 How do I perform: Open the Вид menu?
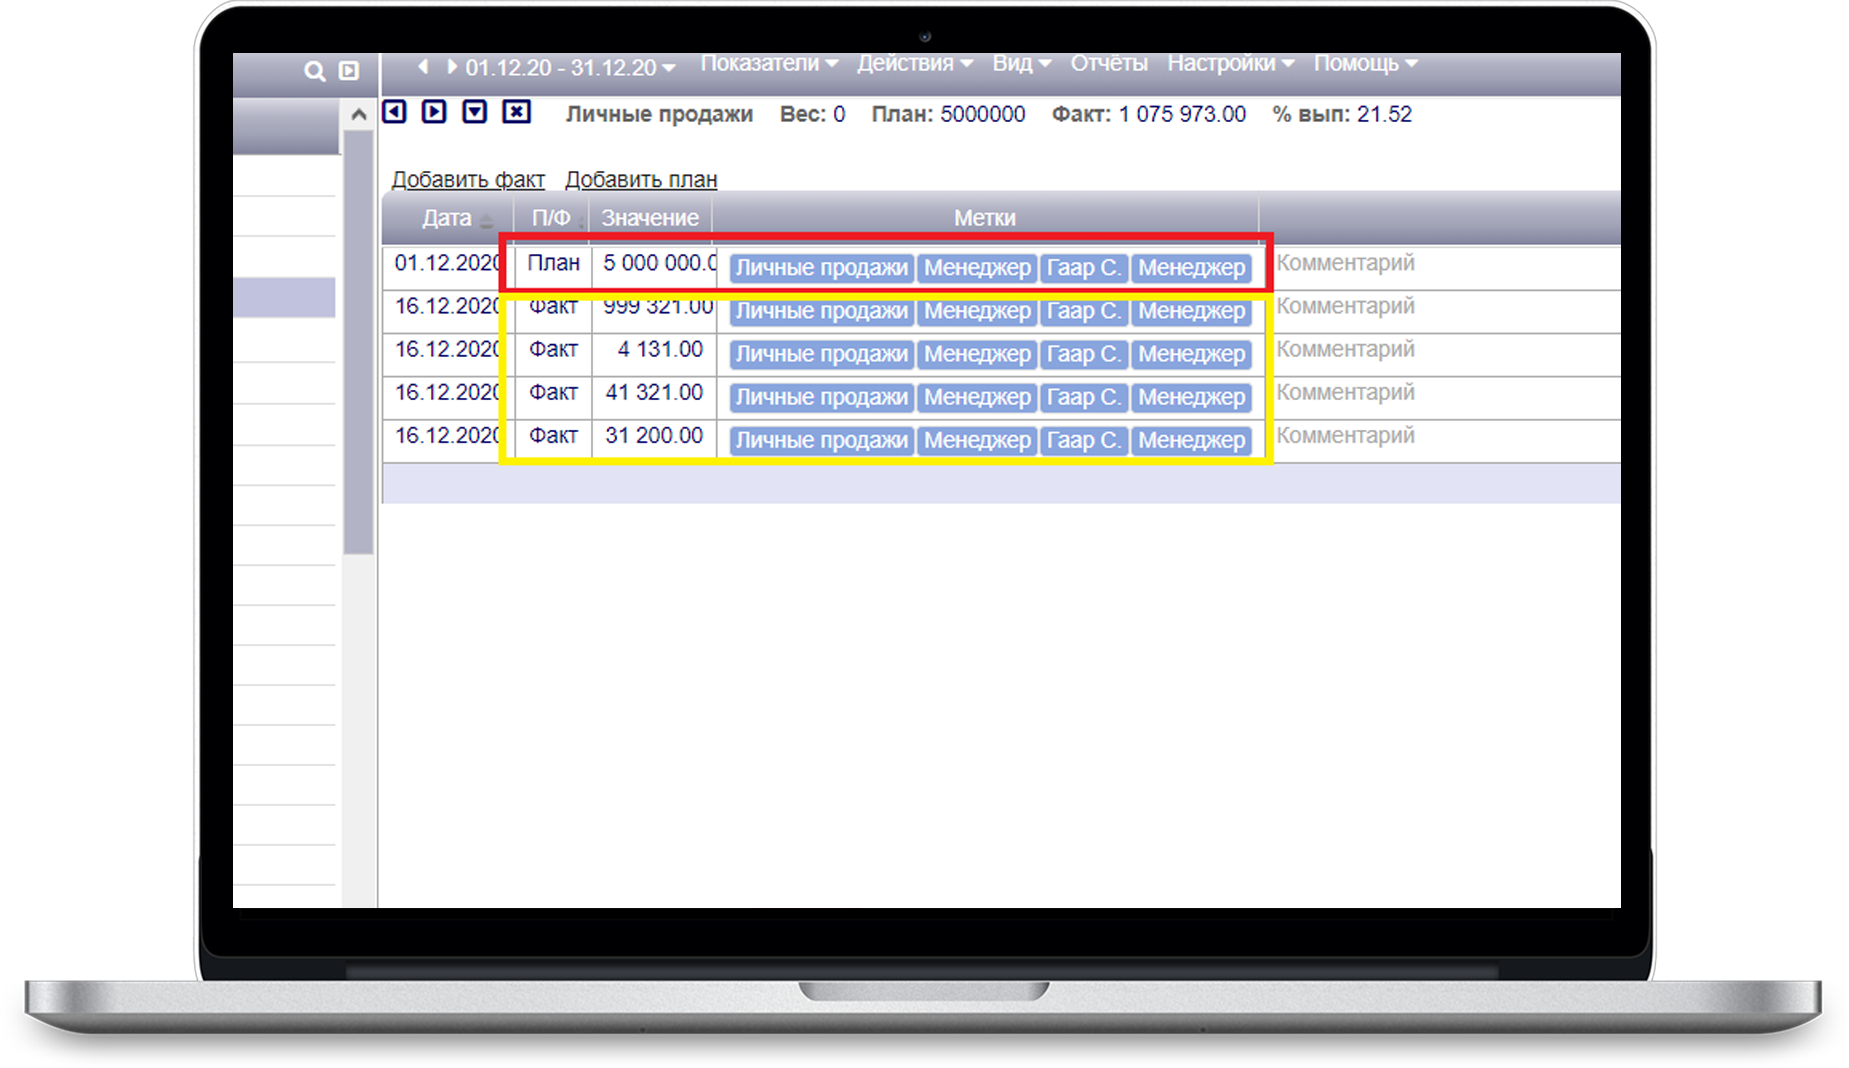click(x=1020, y=64)
